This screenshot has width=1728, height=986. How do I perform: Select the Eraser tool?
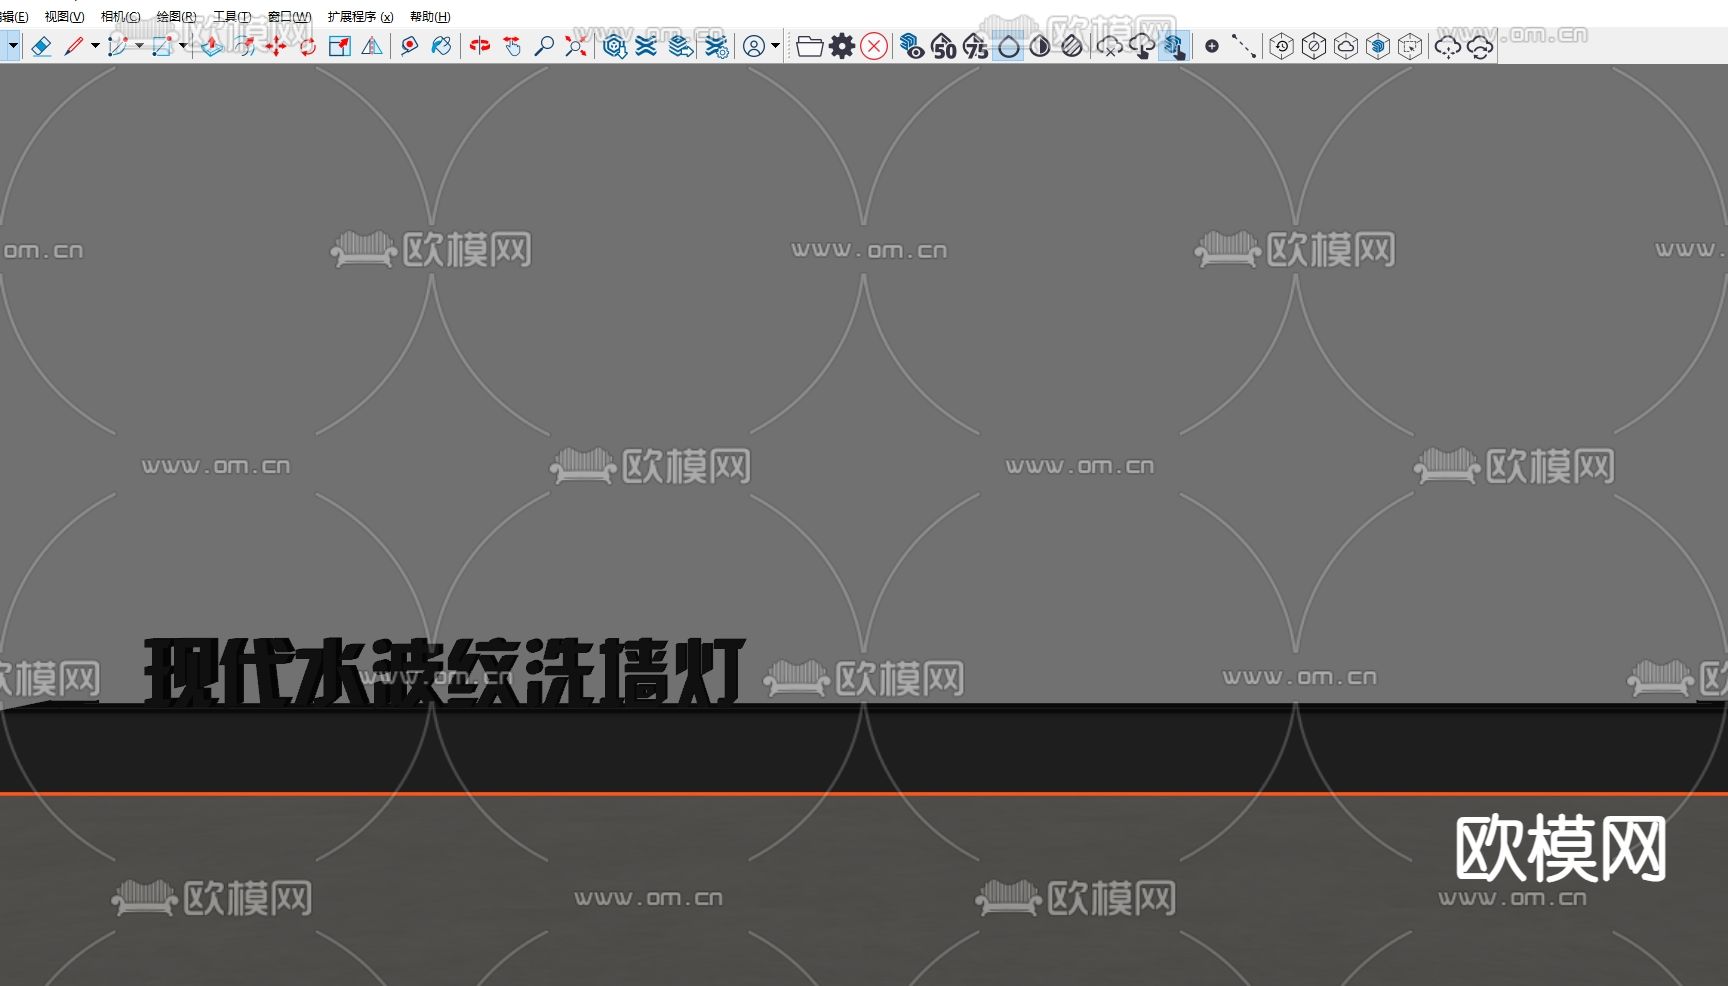[41, 46]
